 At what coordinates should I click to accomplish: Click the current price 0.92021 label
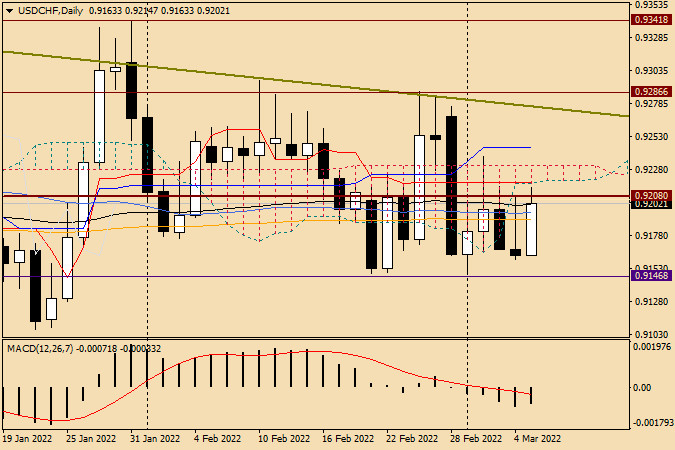coord(651,204)
